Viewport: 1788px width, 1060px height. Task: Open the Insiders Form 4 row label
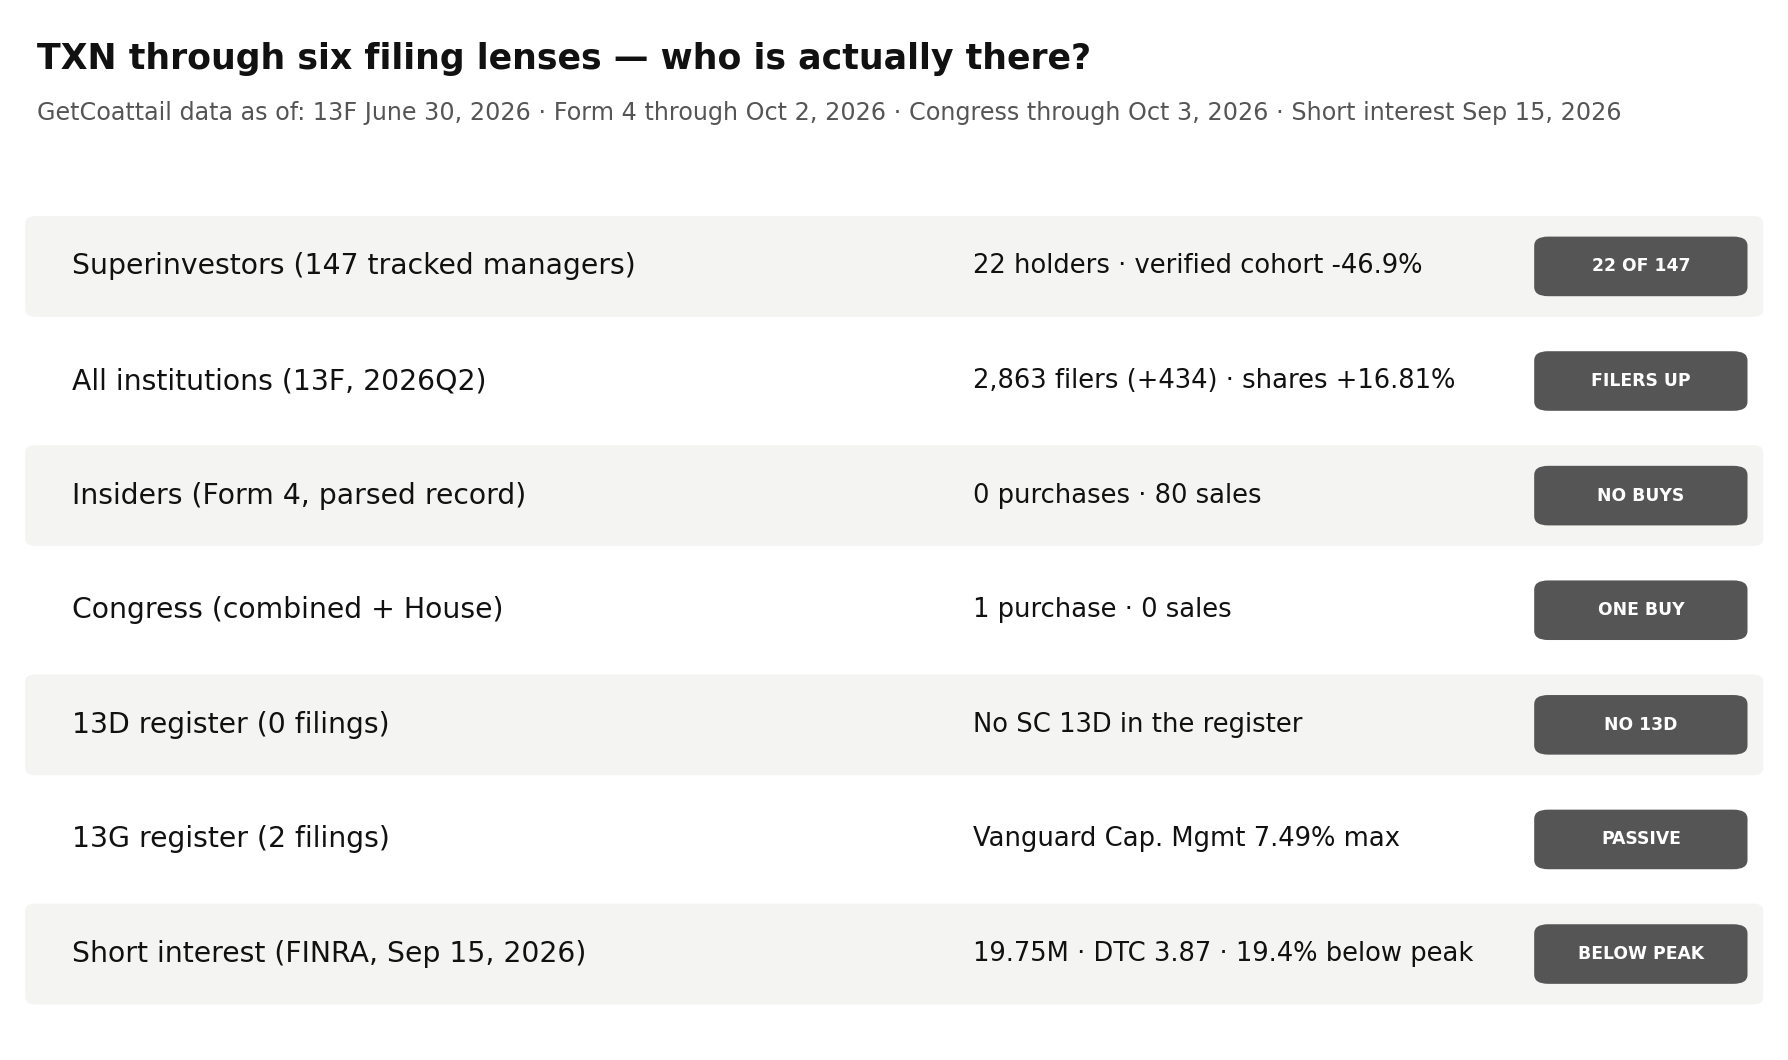299,495
